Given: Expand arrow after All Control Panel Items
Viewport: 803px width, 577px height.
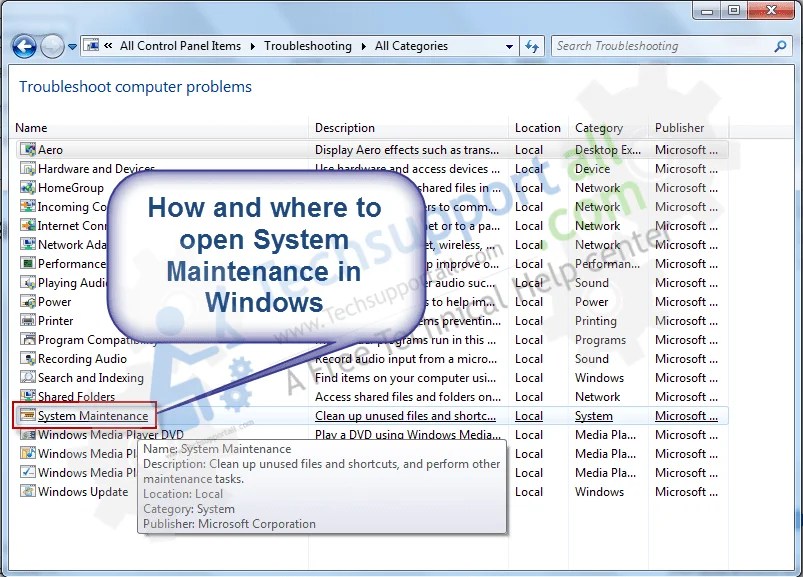Looking at the screenshot, I should click(x=252, y=46).
